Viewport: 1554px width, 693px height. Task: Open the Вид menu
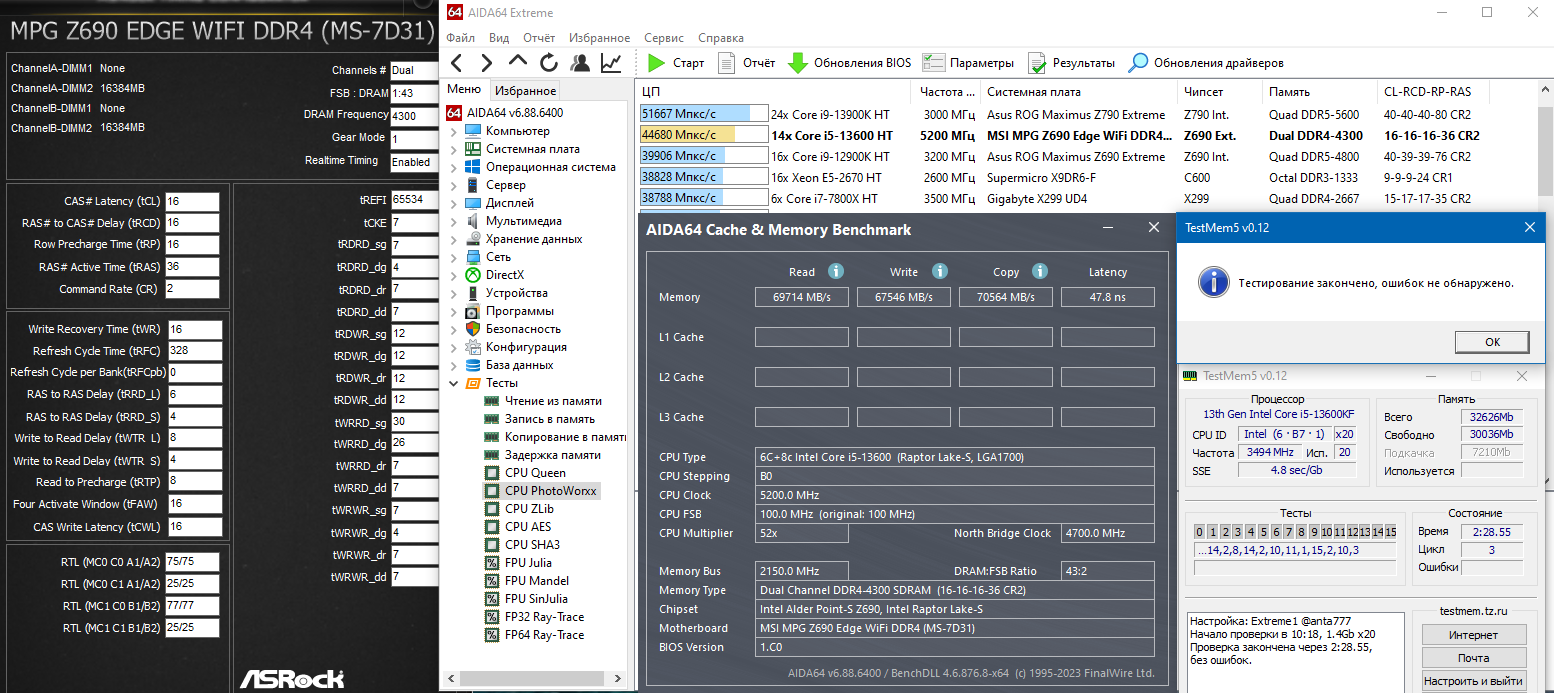499,38
